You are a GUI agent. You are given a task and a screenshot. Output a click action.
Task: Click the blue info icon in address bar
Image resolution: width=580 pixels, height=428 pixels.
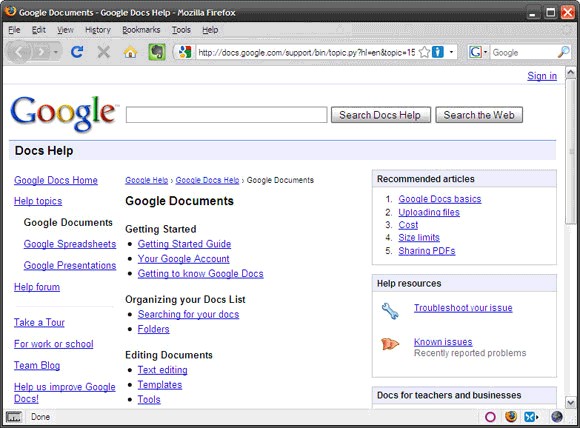pyautogui.click(x=438, y=52)
